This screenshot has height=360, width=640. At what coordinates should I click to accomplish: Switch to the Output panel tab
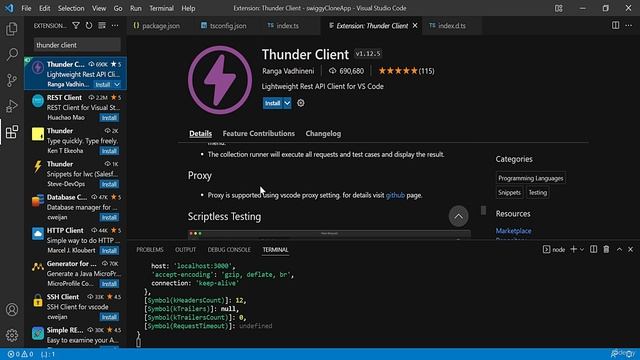click(x=185, y=249)
